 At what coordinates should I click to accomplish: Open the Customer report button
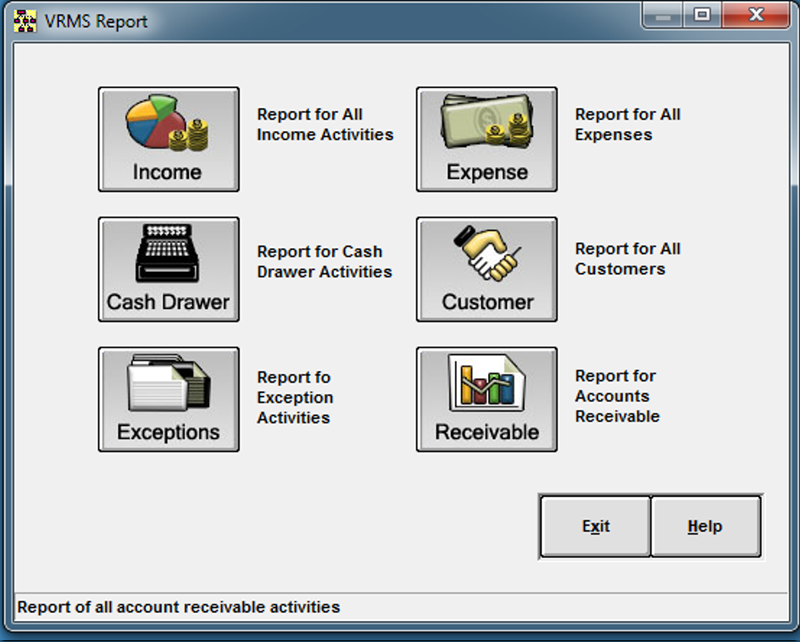coord(487,269)
